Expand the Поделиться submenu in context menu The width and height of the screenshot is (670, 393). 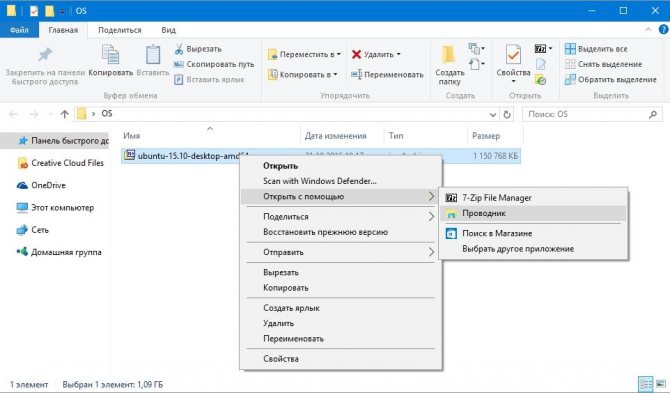tap(341, 217)
